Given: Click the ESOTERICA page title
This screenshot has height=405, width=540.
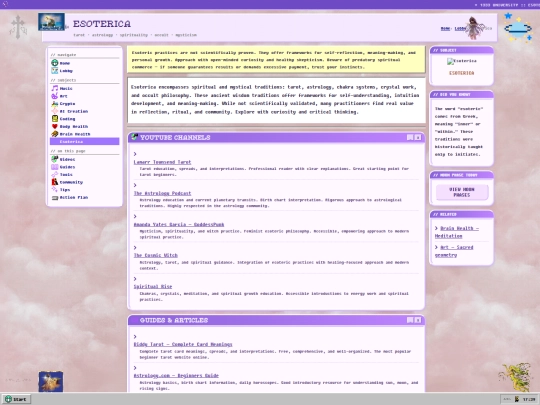Looking at the screenshot, I should pos(102,24).
